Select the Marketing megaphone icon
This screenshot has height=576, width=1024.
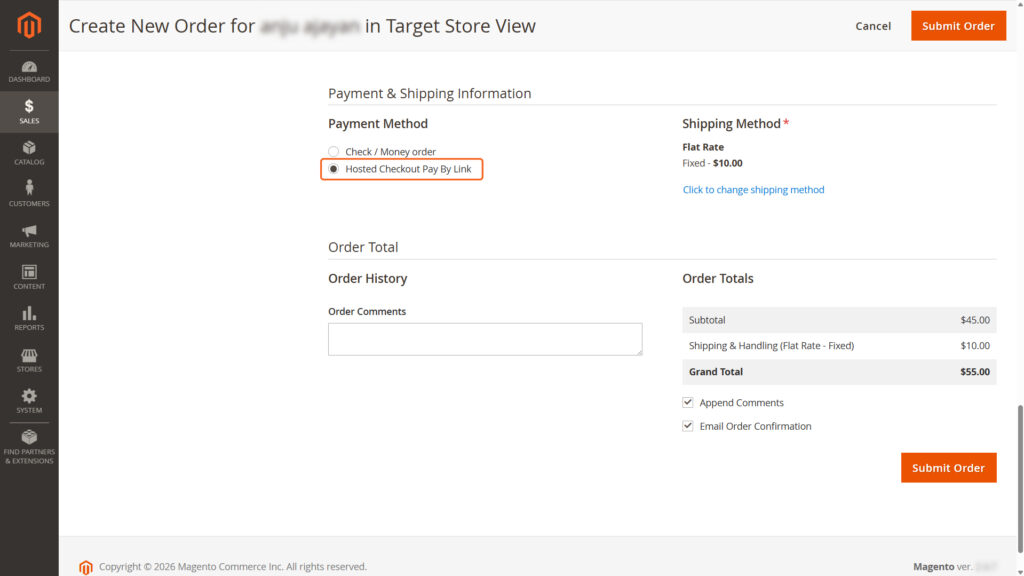[29, 234]
